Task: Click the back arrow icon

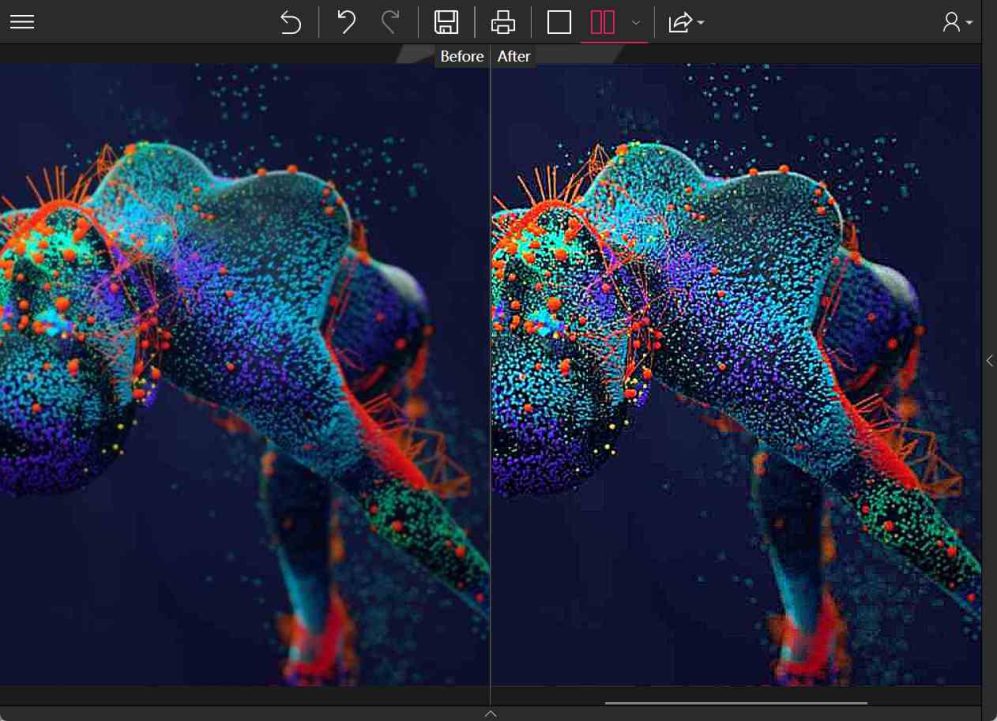Action: (291, 22)
